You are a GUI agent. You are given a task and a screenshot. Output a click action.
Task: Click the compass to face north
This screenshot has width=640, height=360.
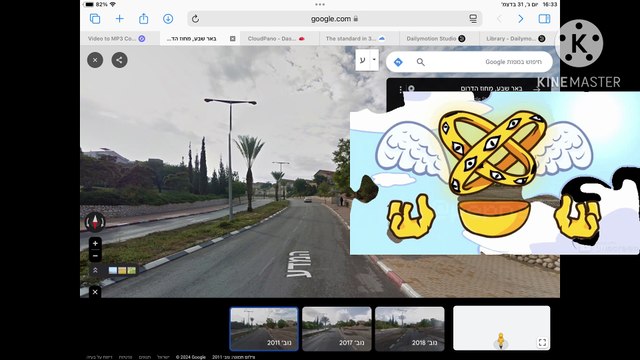(x=95, y=222)
